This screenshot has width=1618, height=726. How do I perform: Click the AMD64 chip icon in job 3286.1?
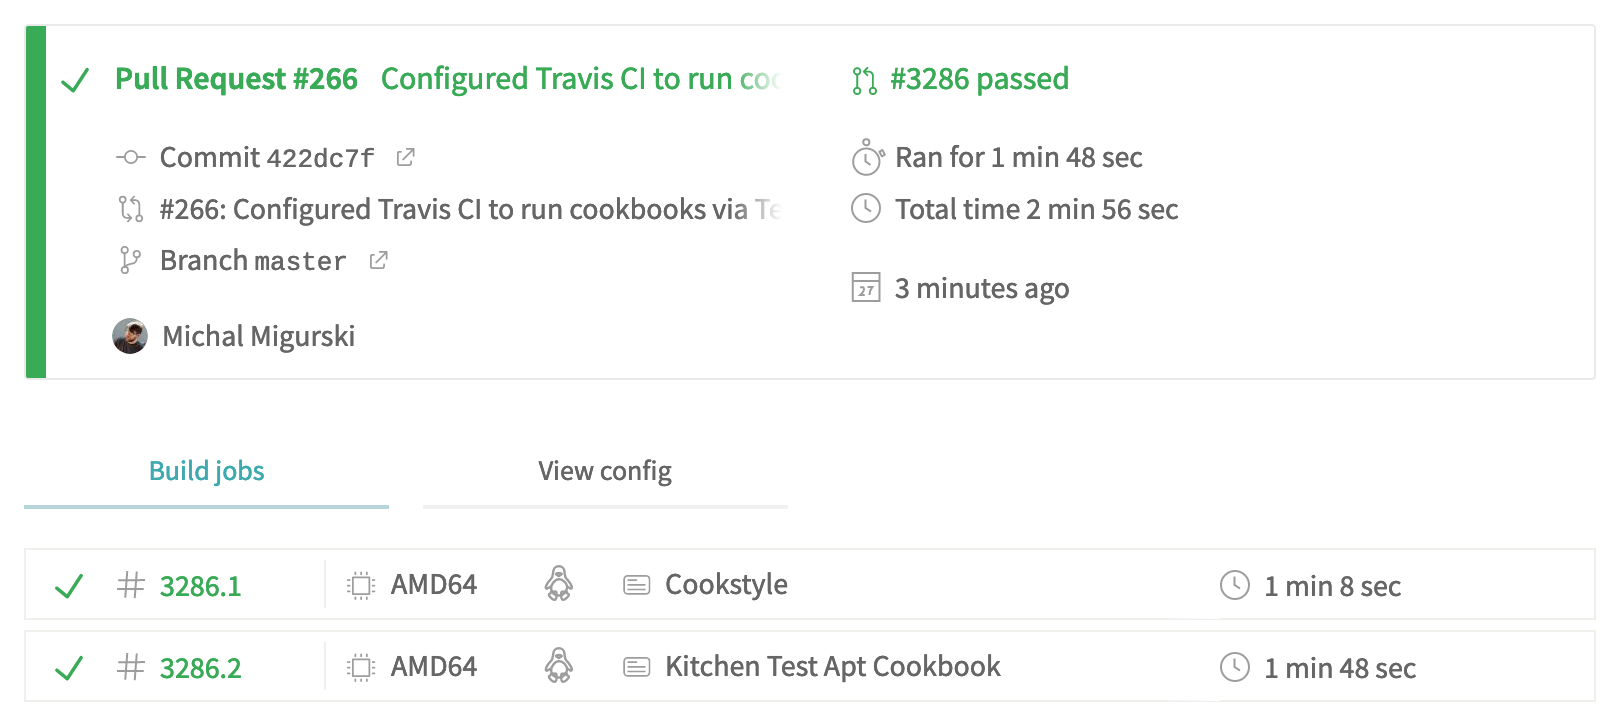(x=360, y=585)
